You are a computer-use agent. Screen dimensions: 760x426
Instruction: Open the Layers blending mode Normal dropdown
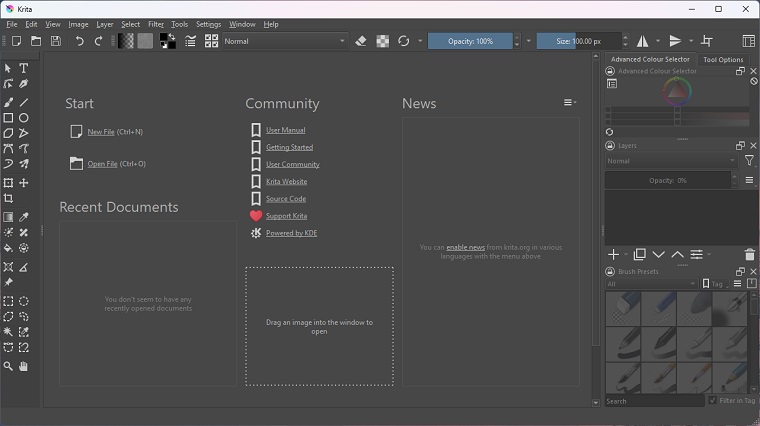click(671, 161)
